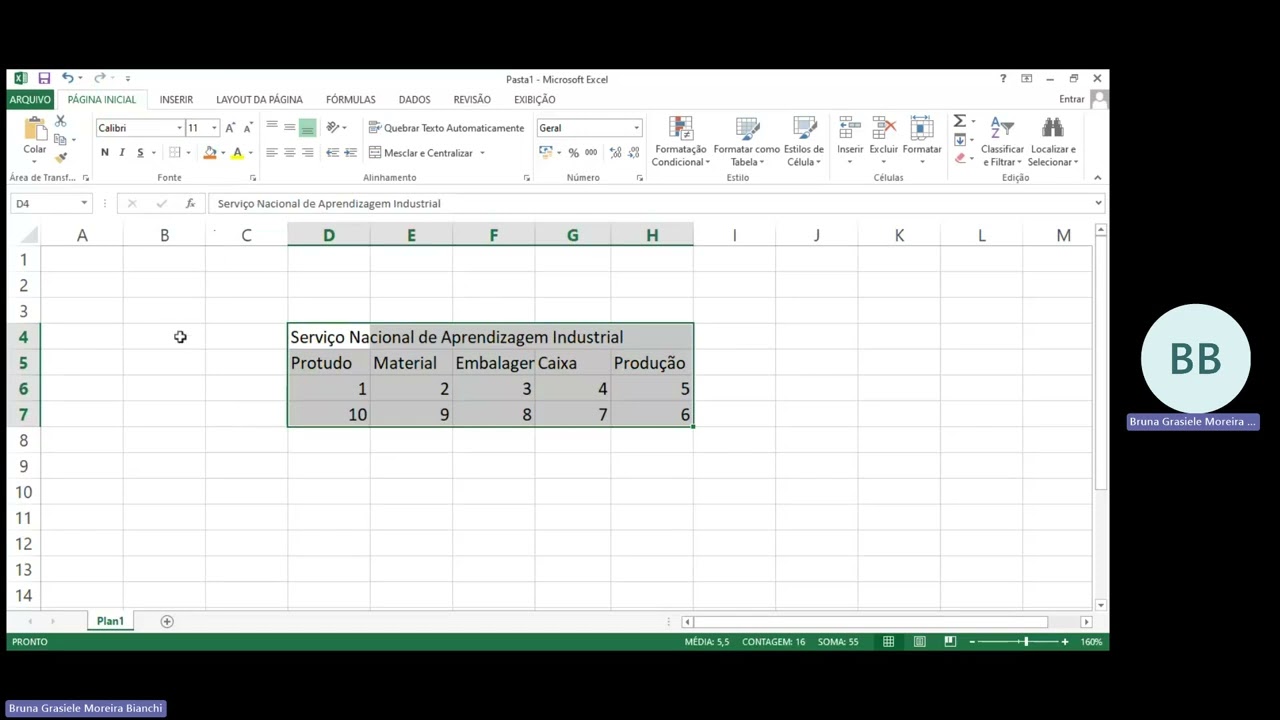The width and height of the screenshot is (1280, 720).
Task: Switch to the REVISÃO tab
Action: coord(472,99)
